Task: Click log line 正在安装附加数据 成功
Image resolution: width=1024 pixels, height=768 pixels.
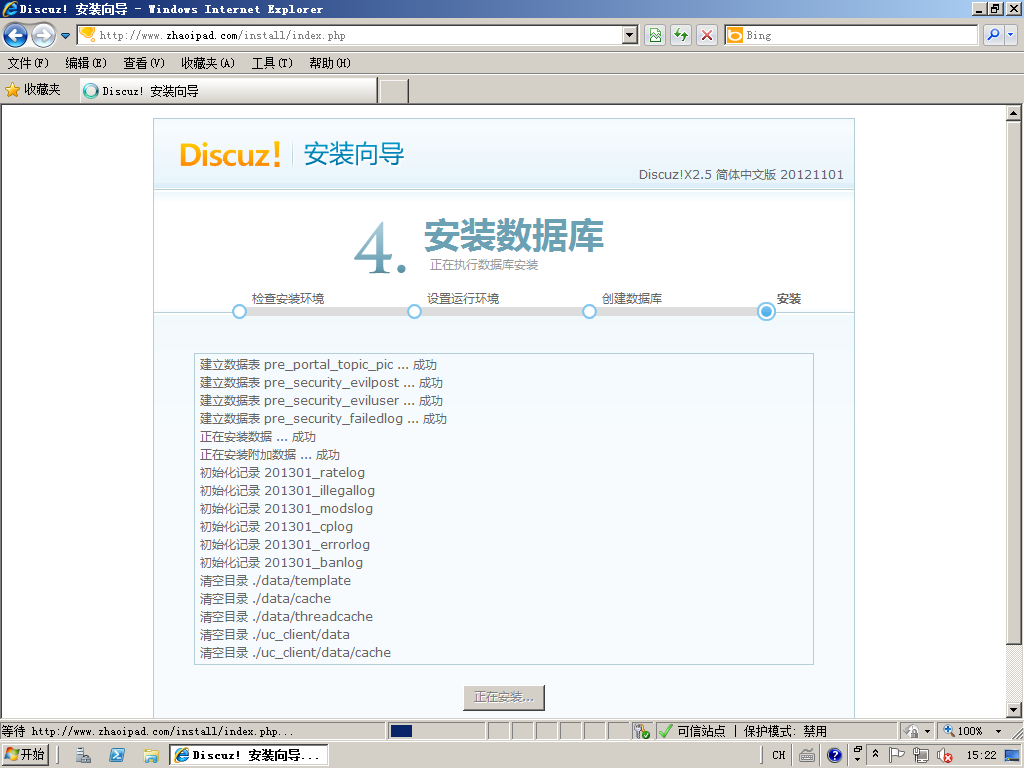Action: [x=270, y=455]
